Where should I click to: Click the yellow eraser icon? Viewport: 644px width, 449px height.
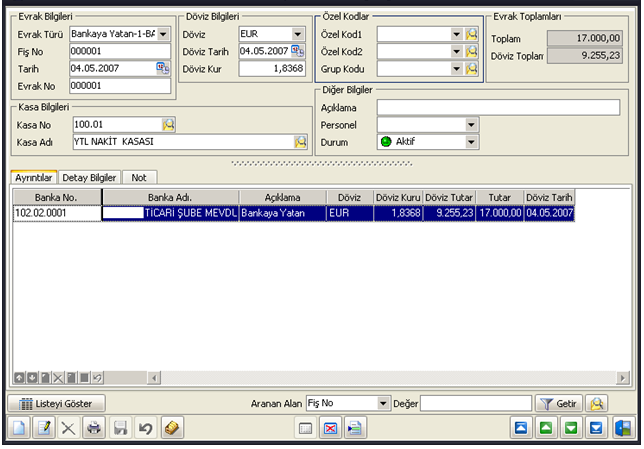click(172, 428)
